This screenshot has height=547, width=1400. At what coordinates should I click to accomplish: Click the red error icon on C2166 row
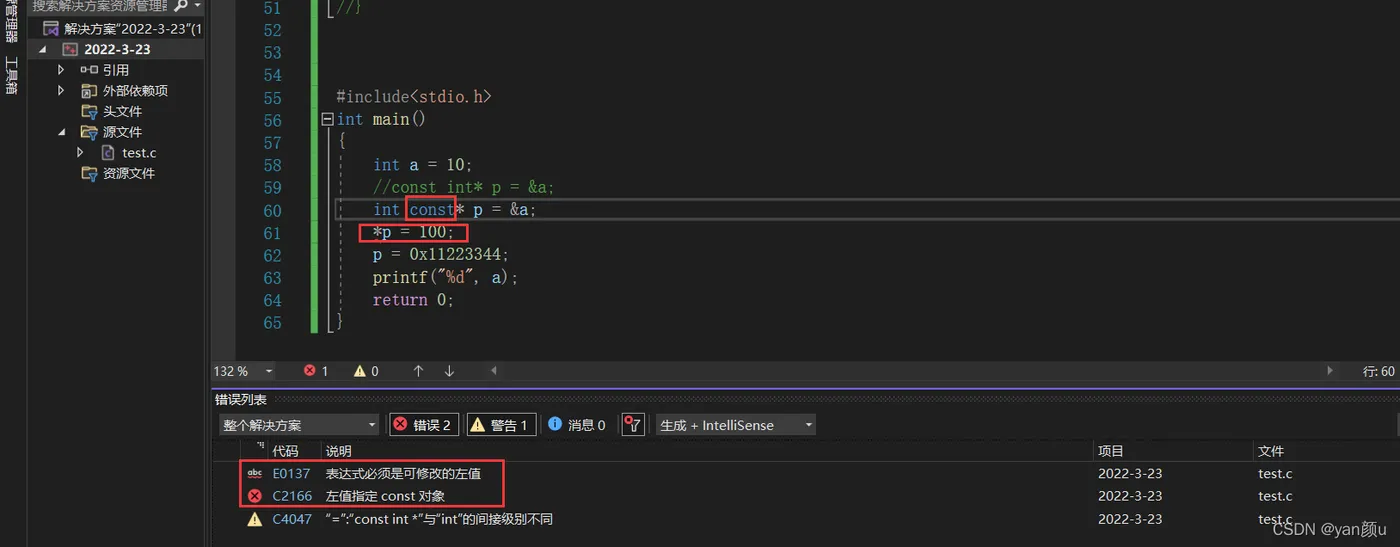pyautogui.click(x=255, y=496)
